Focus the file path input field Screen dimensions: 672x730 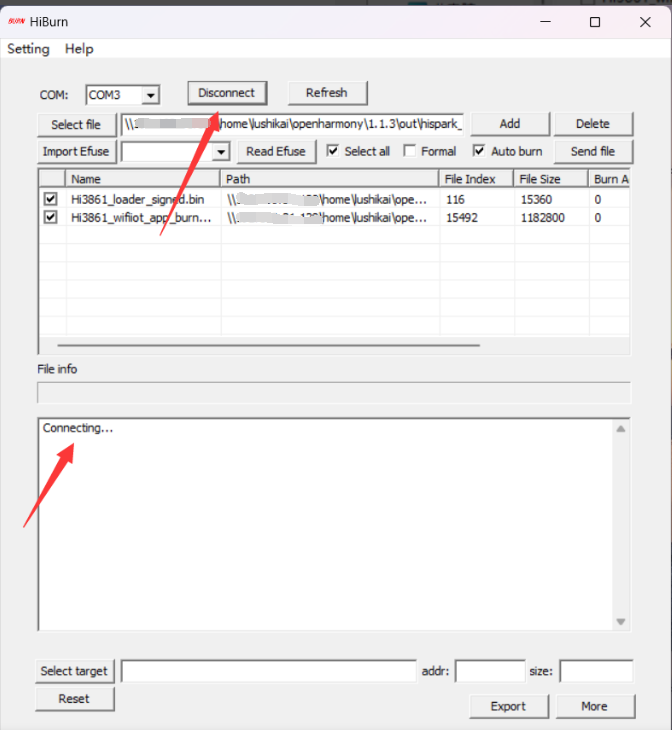point(292,124)
